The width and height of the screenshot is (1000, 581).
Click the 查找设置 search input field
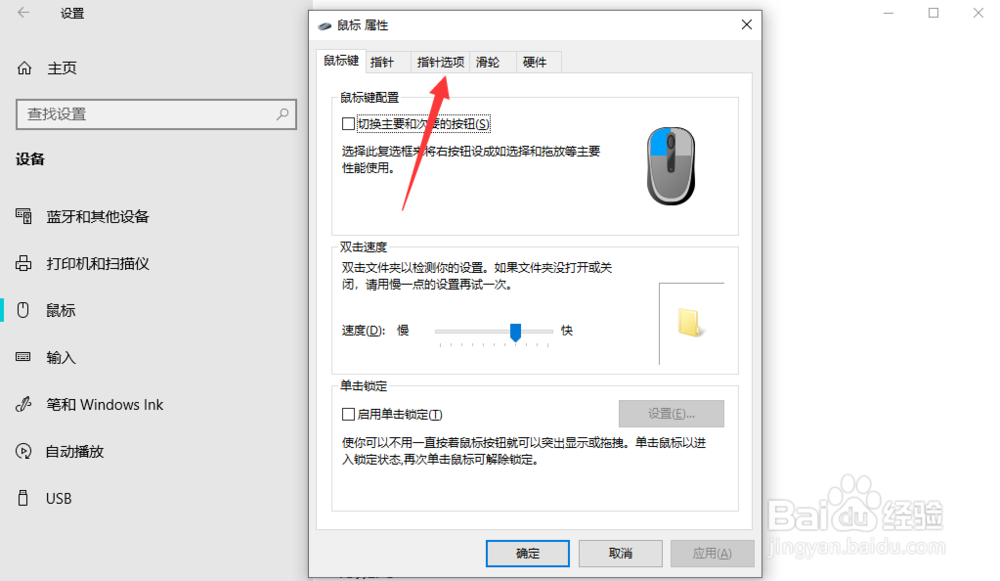pyautogui.click(x=156, y=114)
